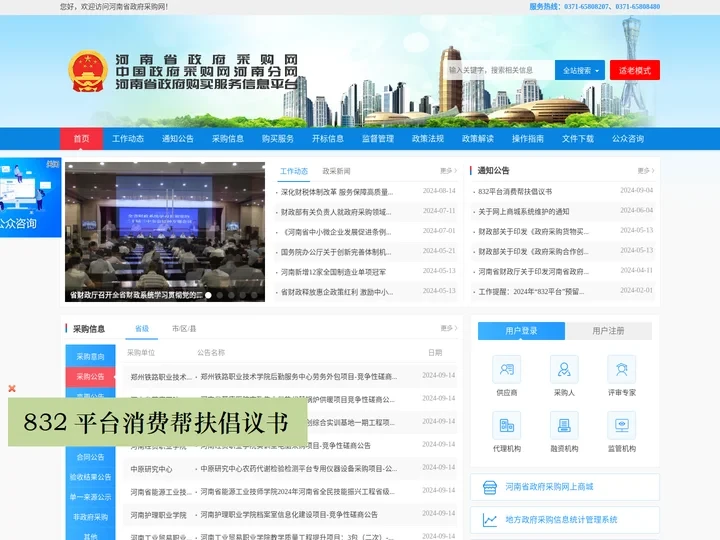Open the conference slideshow image
720x540 pixels.
pyautogui.click(x=165, y=231)
